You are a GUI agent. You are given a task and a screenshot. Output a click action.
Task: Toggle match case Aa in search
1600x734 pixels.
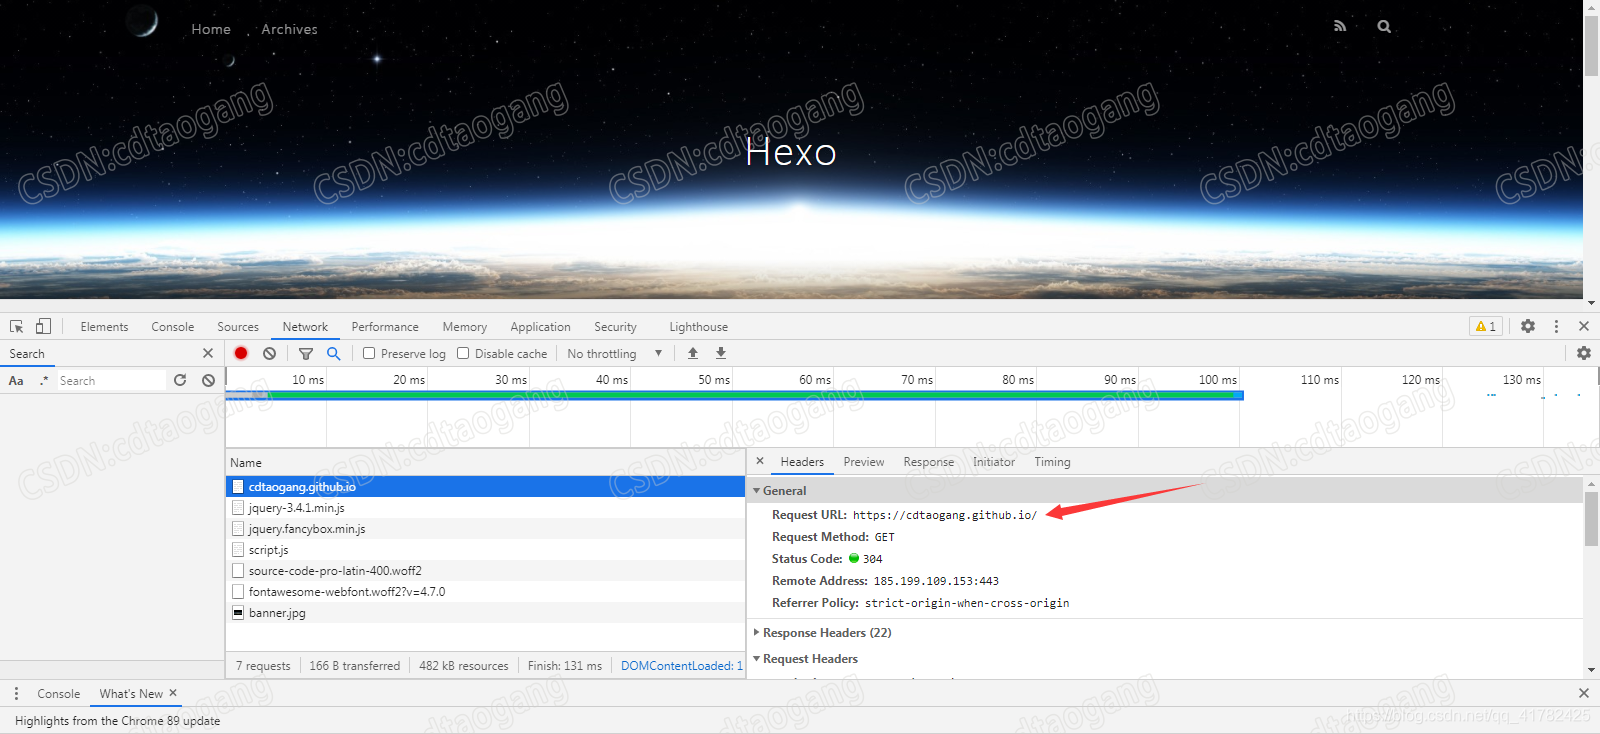coord(16,380)
